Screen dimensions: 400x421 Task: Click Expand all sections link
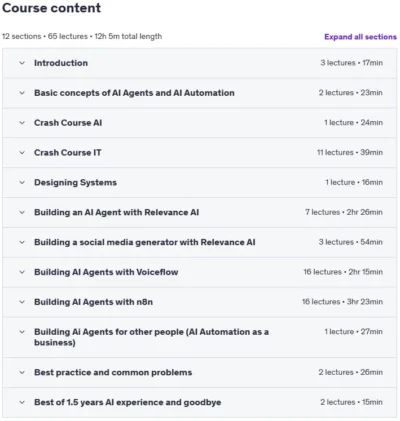(360, 37)
